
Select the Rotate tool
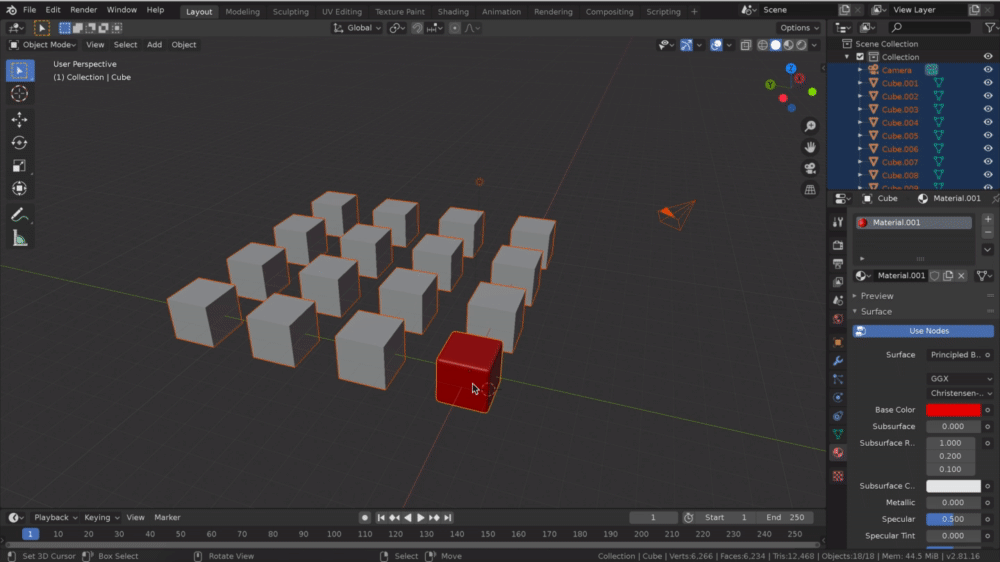pyautogui.click(x=19, y=142)
